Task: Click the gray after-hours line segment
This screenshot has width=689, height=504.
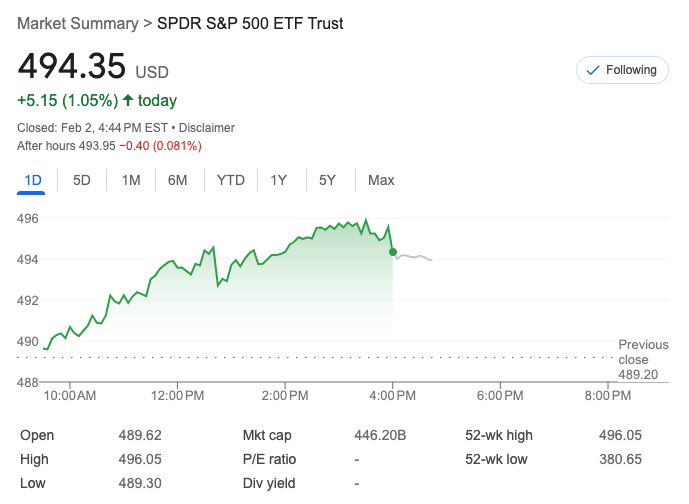Action: (x=415, y=258)
